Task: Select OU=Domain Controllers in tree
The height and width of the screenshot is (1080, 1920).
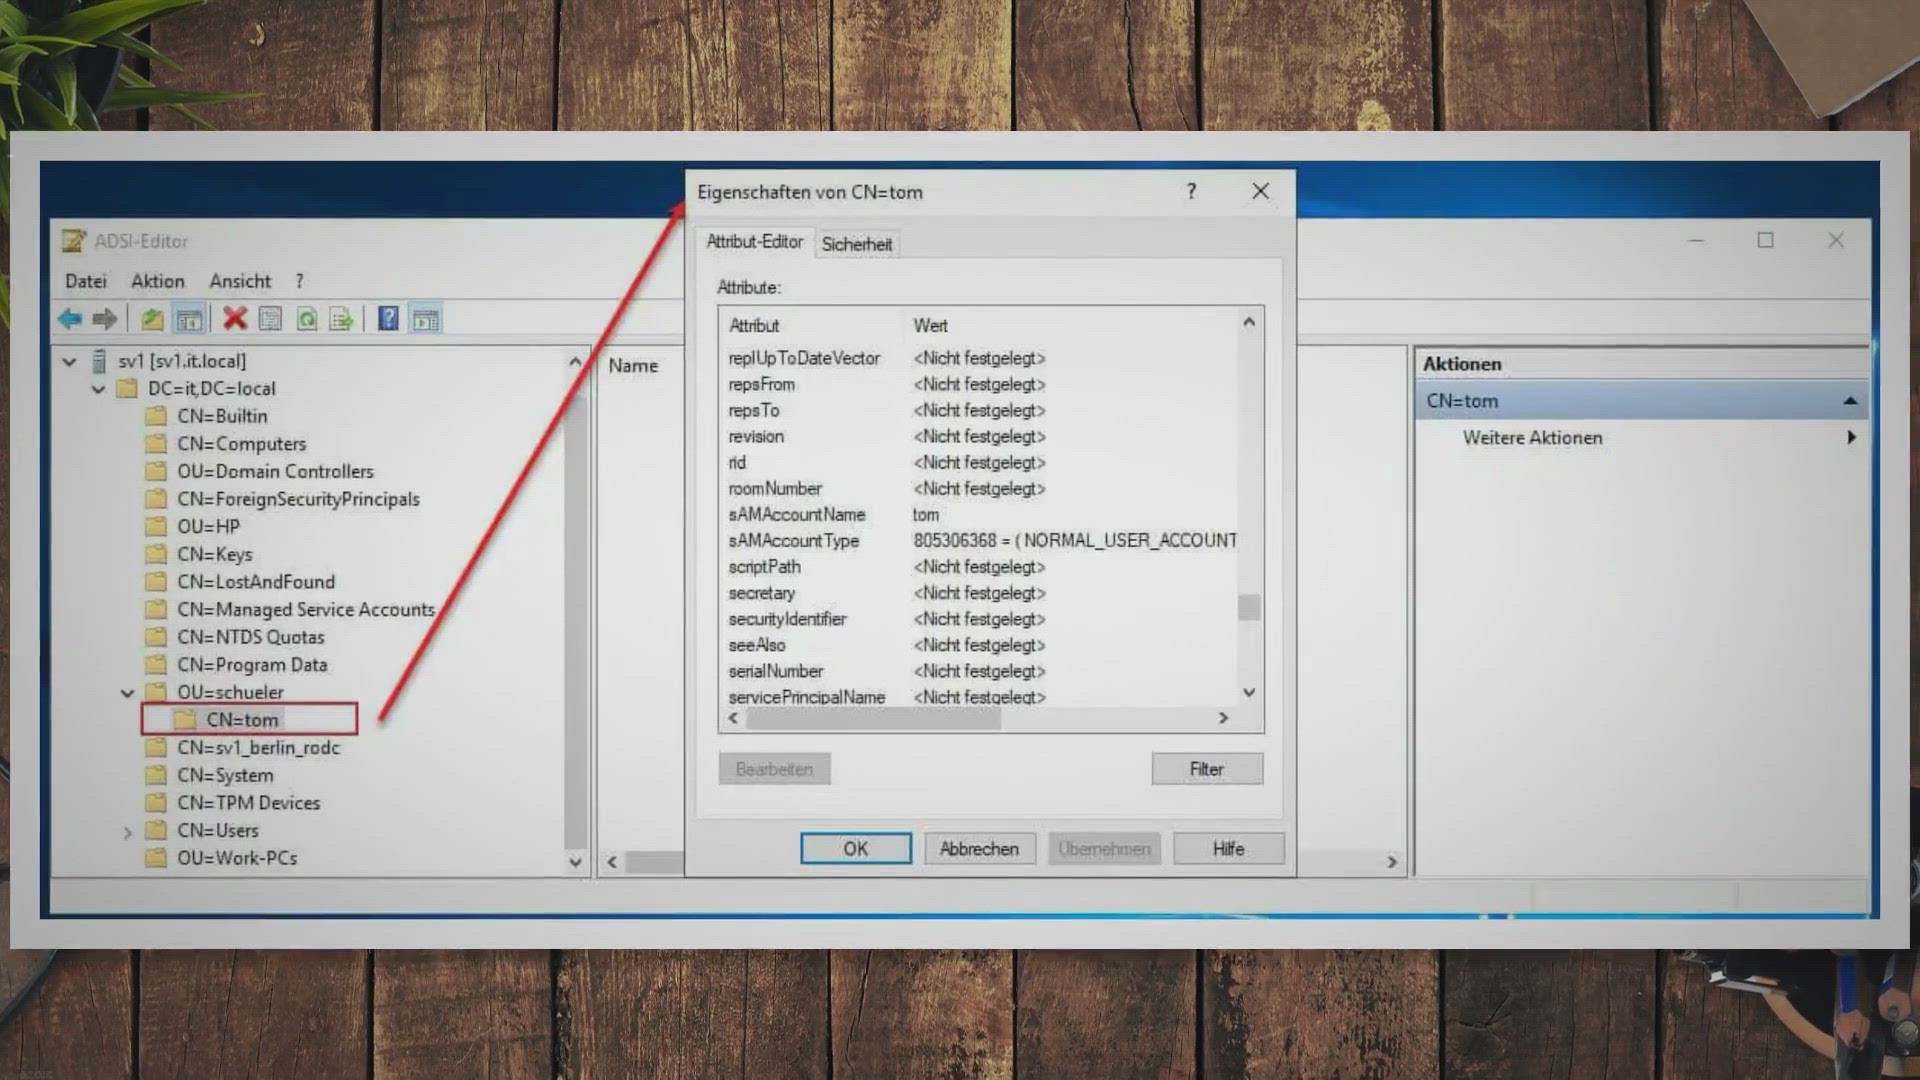Action: [275, 472]
